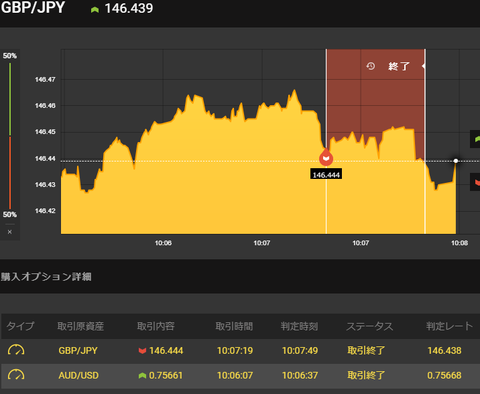Click the gauge type icon in GBP/JPY row

[16, 350]
